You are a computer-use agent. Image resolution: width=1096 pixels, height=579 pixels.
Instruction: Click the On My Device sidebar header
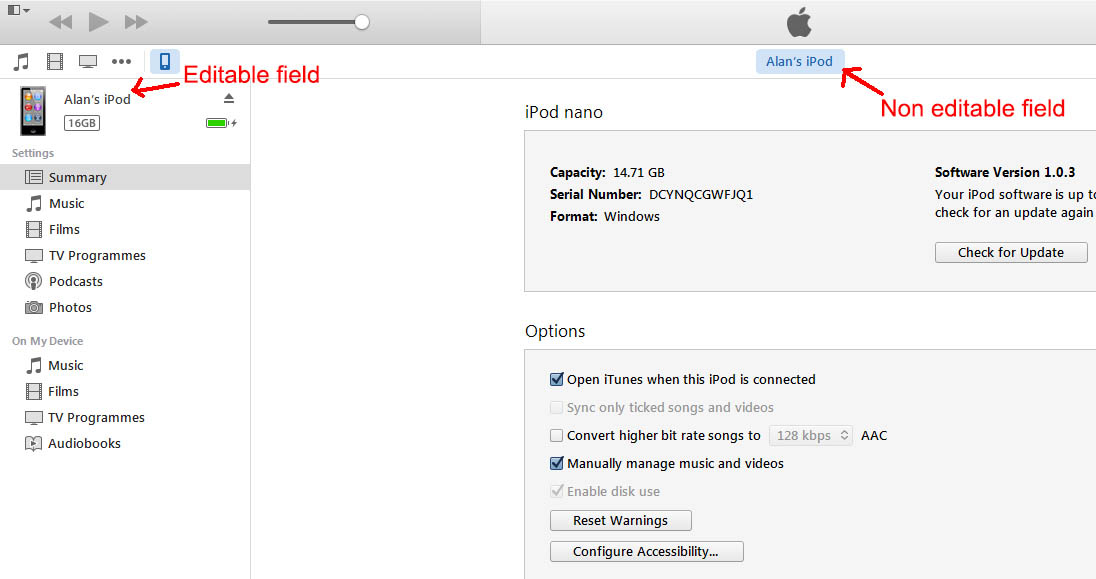(48, 341)
